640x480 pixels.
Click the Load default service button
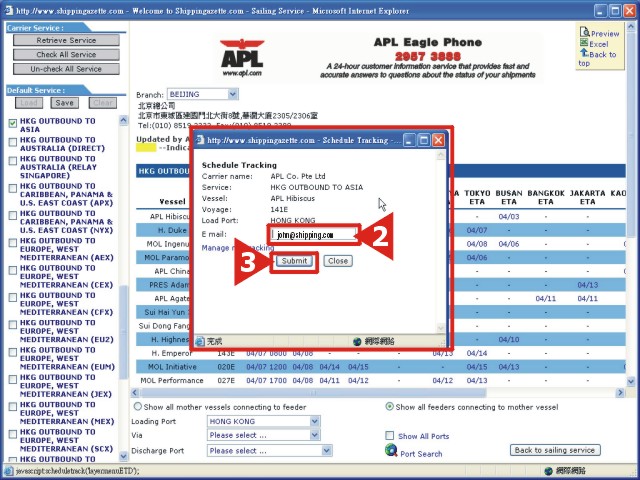click(x=29, y=103)
